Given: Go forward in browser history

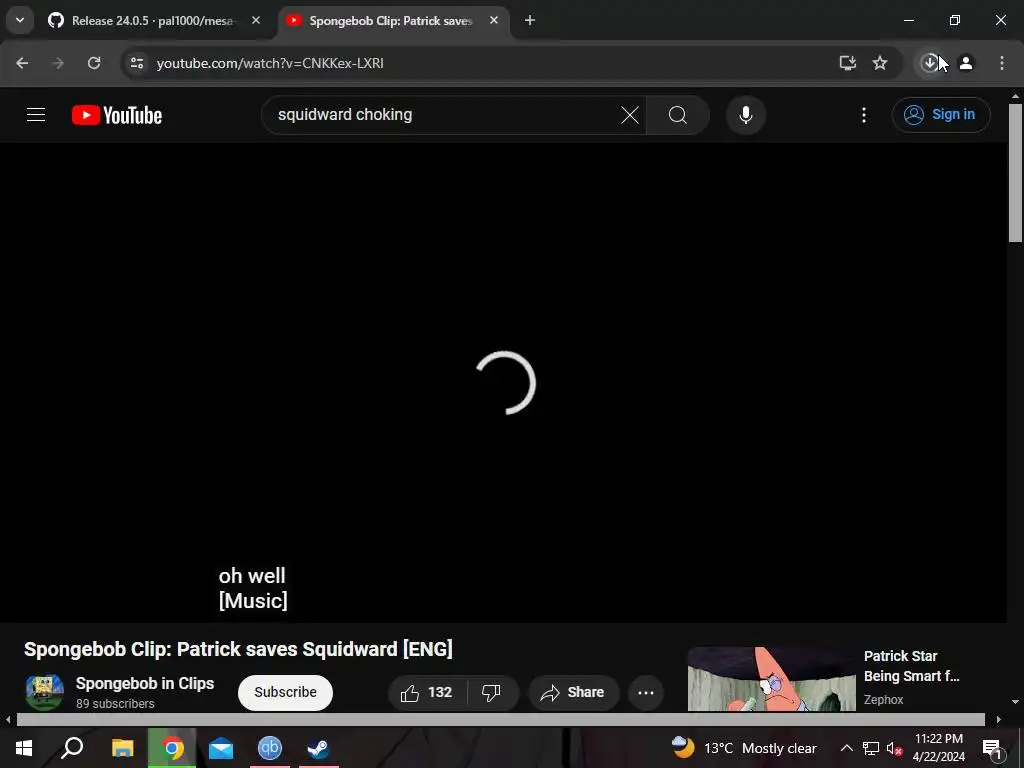Looking at the screenshot, I should coord(58,63).
